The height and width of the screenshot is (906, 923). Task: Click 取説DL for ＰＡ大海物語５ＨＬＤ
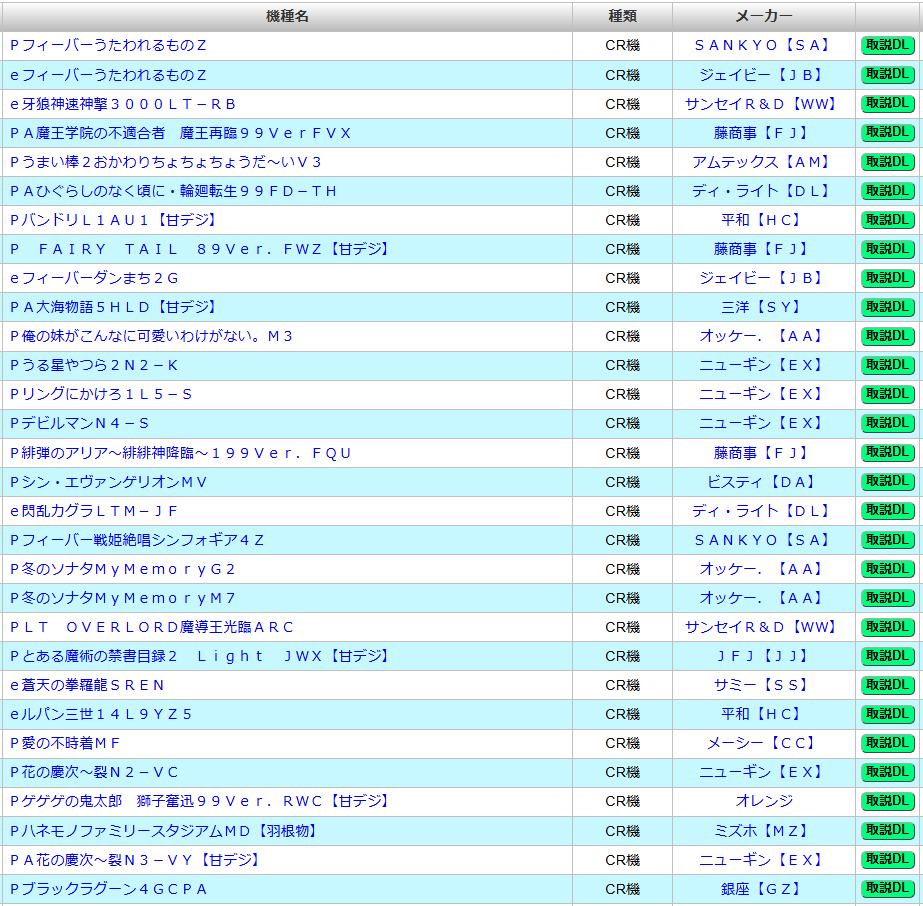tap(888, 307)
